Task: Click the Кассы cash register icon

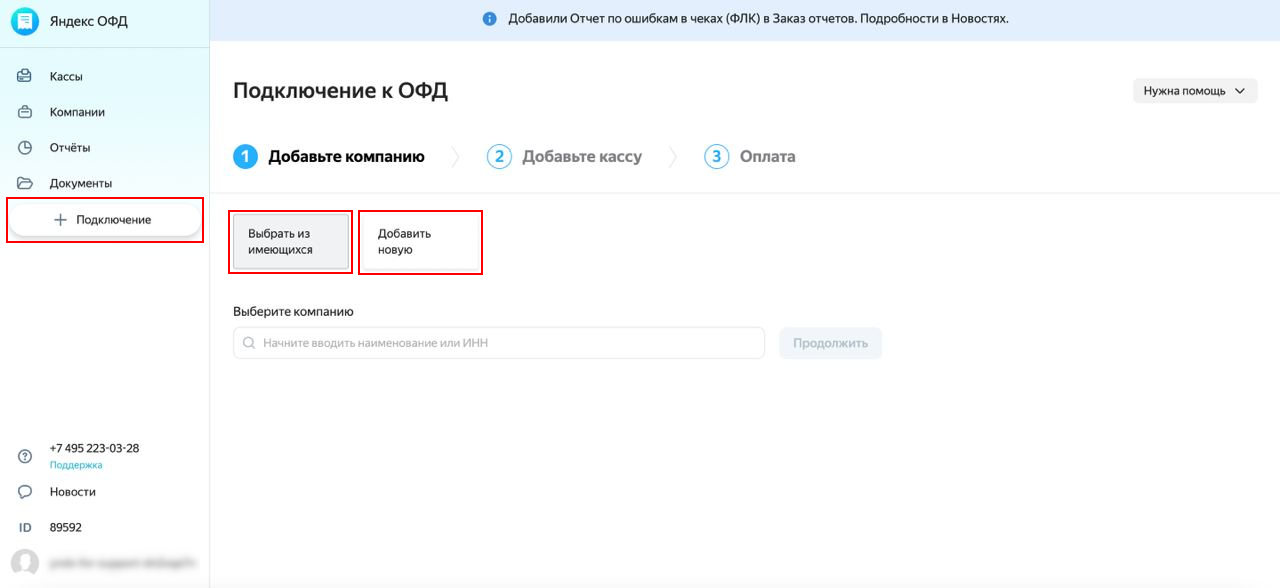Action: click(25, 77)
